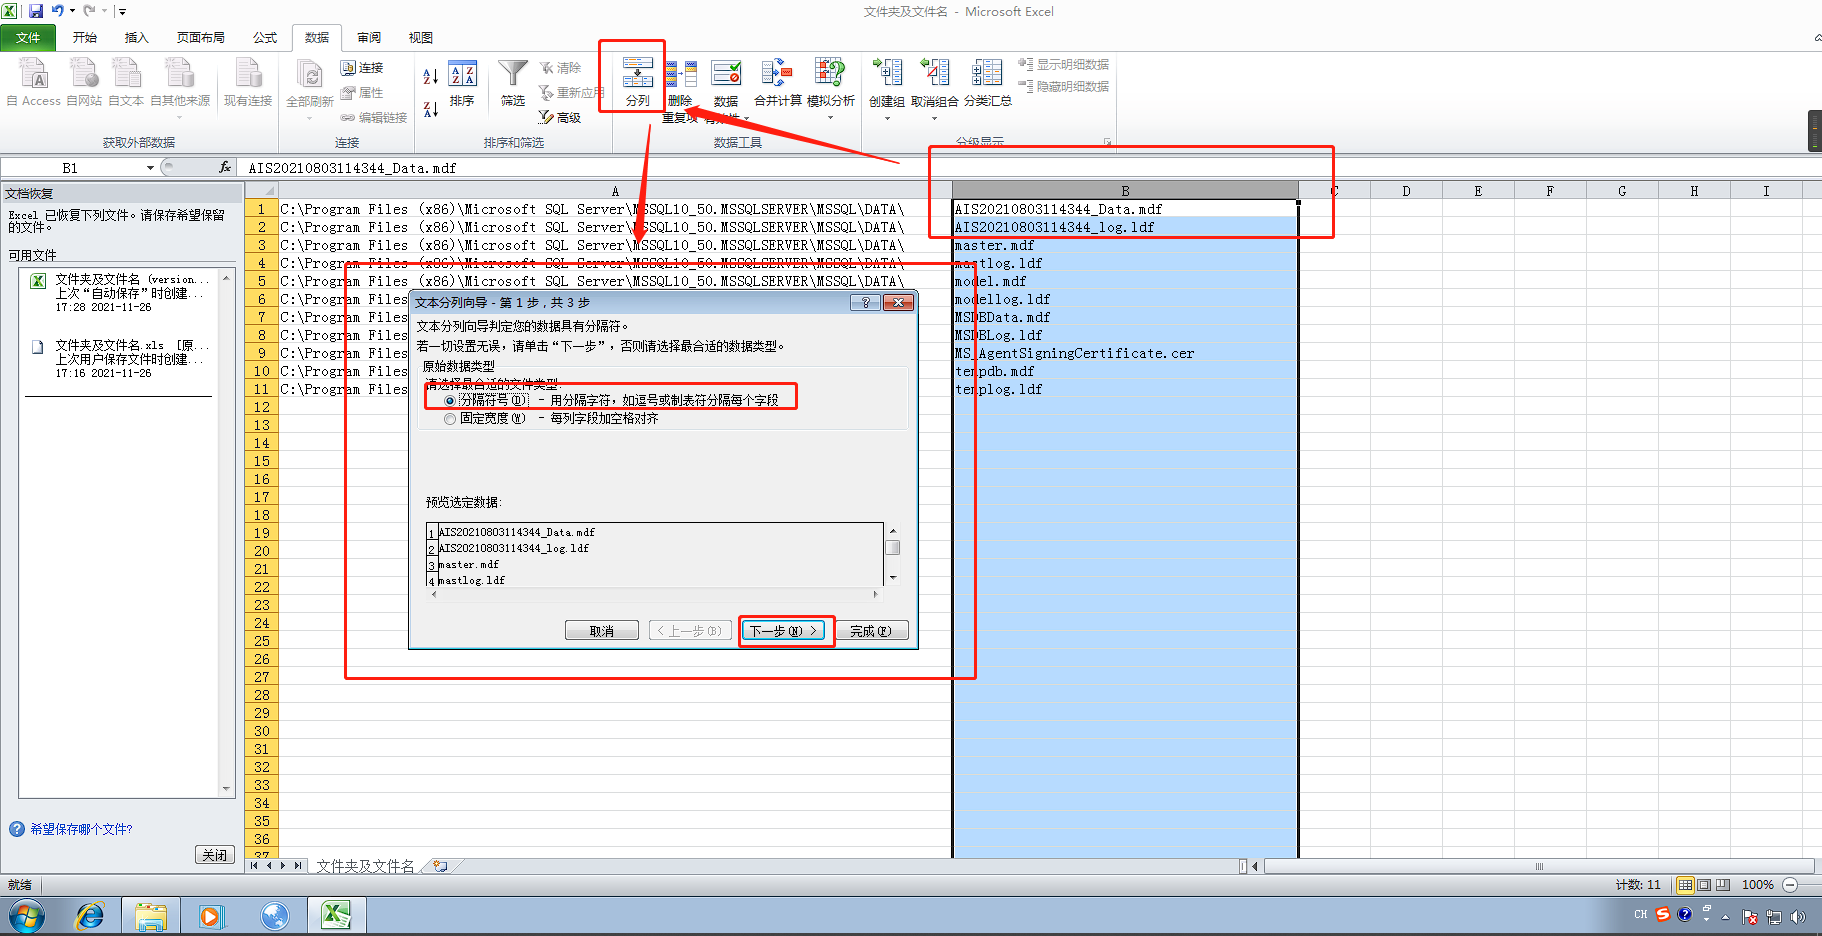Switch to the 视图 ribbon tab
1822x936 pixels.
click(x=421, y=37)
